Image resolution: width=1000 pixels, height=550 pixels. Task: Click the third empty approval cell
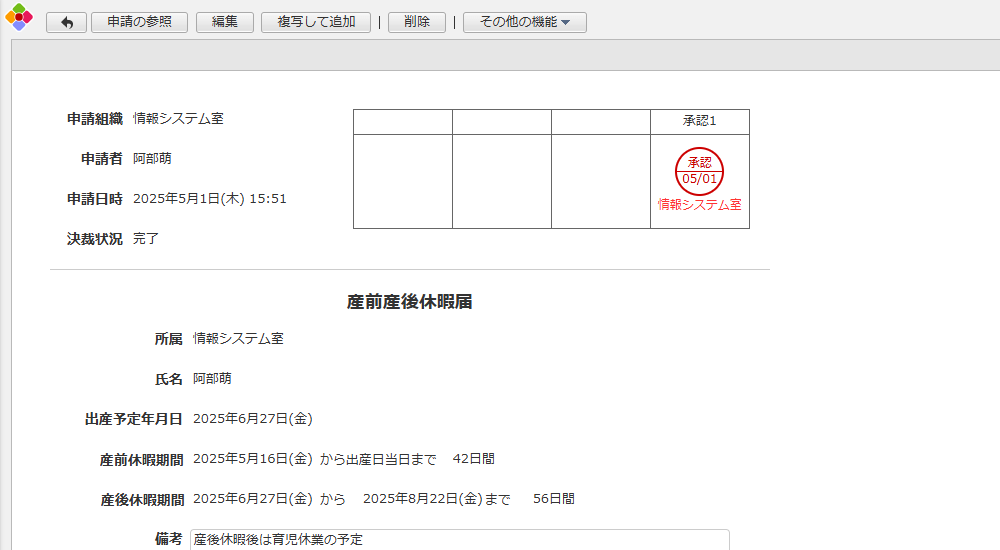(600, 181)
